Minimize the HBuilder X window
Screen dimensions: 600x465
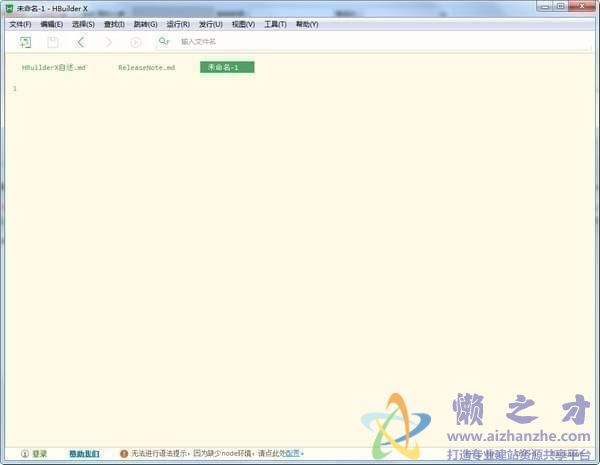[545, 6]
